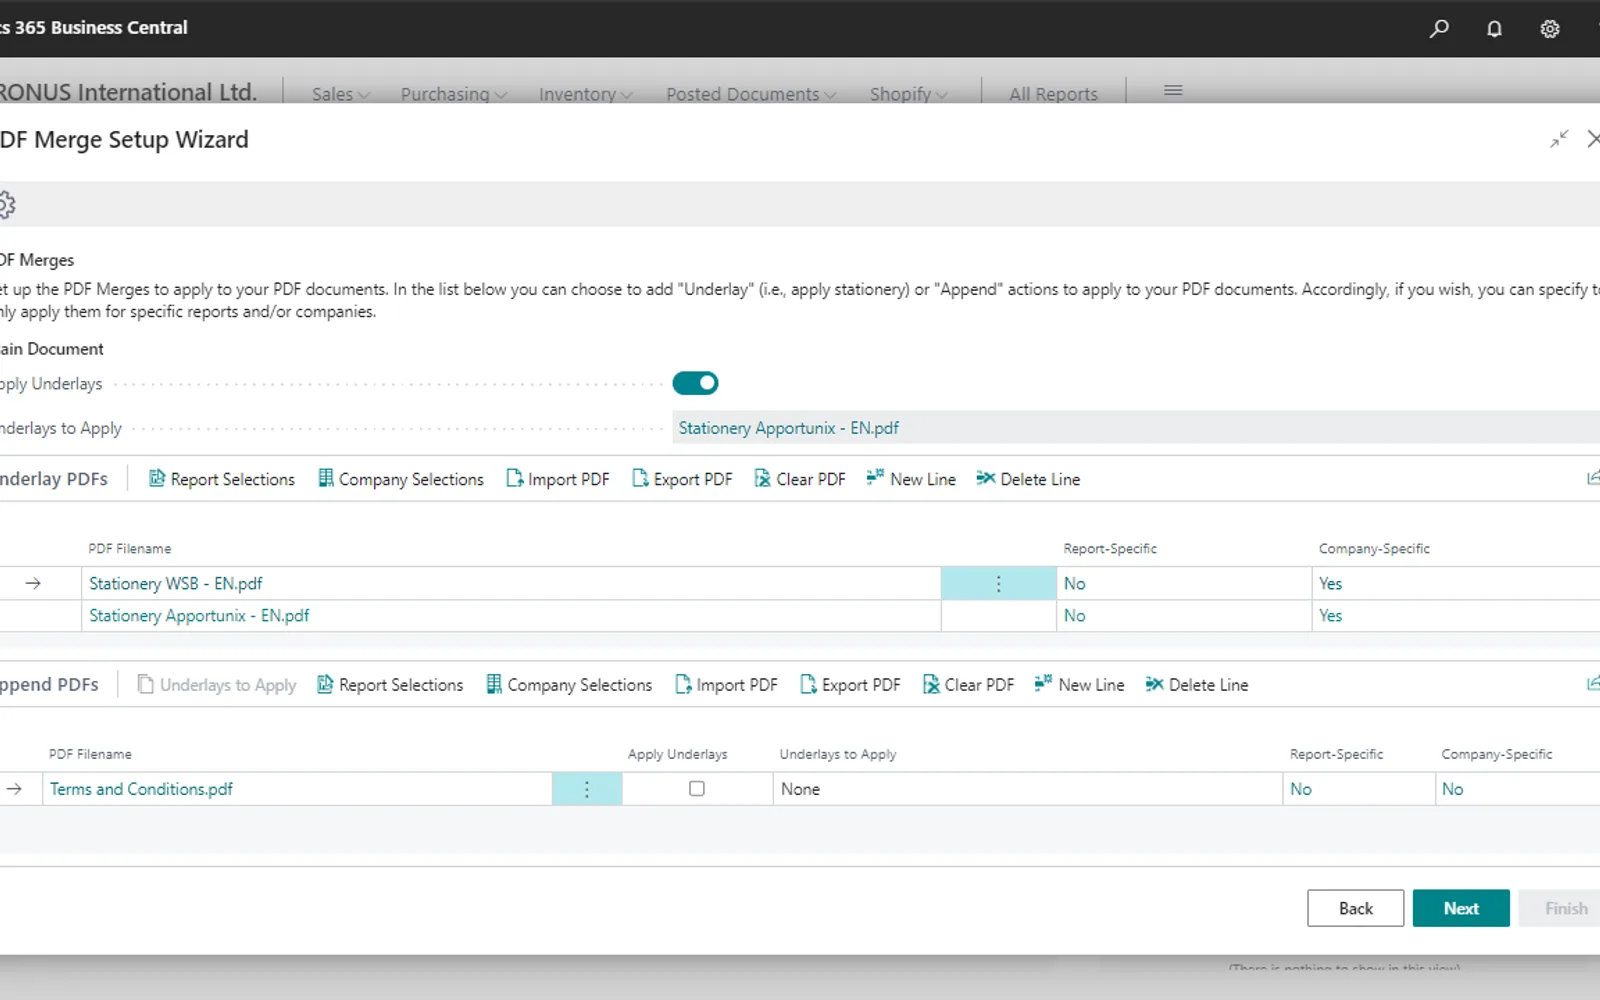Screen dimensions: 1600x1000
Task: Click Import PDF in Append PDFs toolbar
Action: pyautogui.click(x=726, y=685)
